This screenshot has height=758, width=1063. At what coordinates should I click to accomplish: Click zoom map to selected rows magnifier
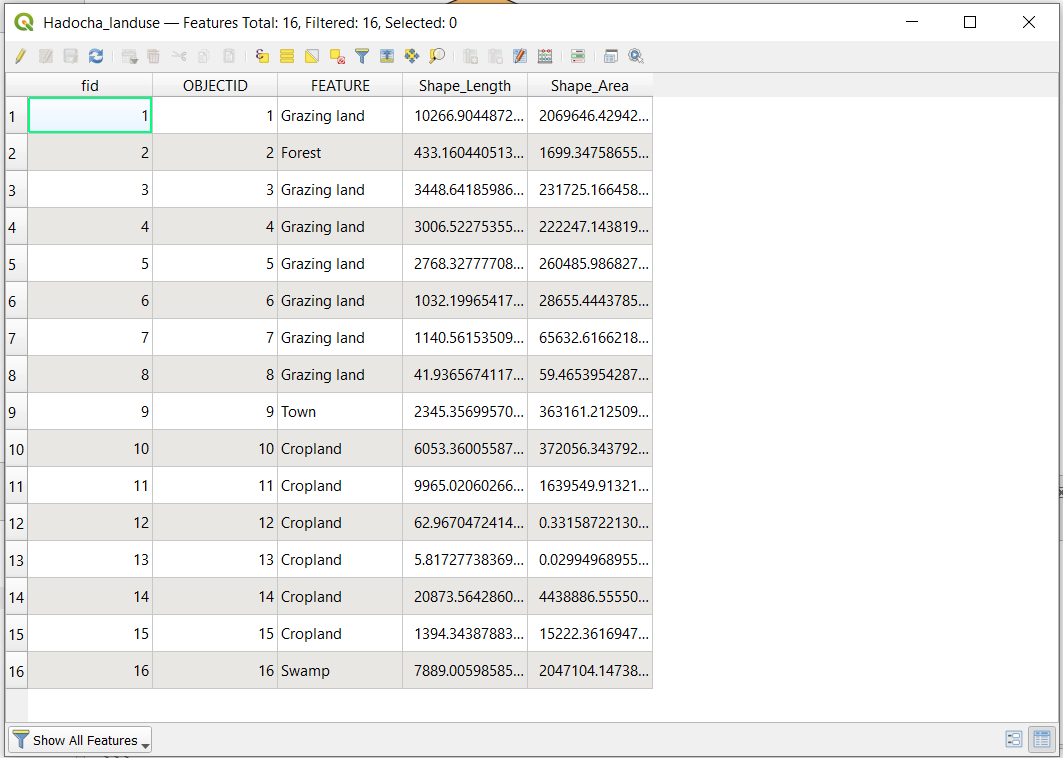pyautogui.click(x=437, y=56)
